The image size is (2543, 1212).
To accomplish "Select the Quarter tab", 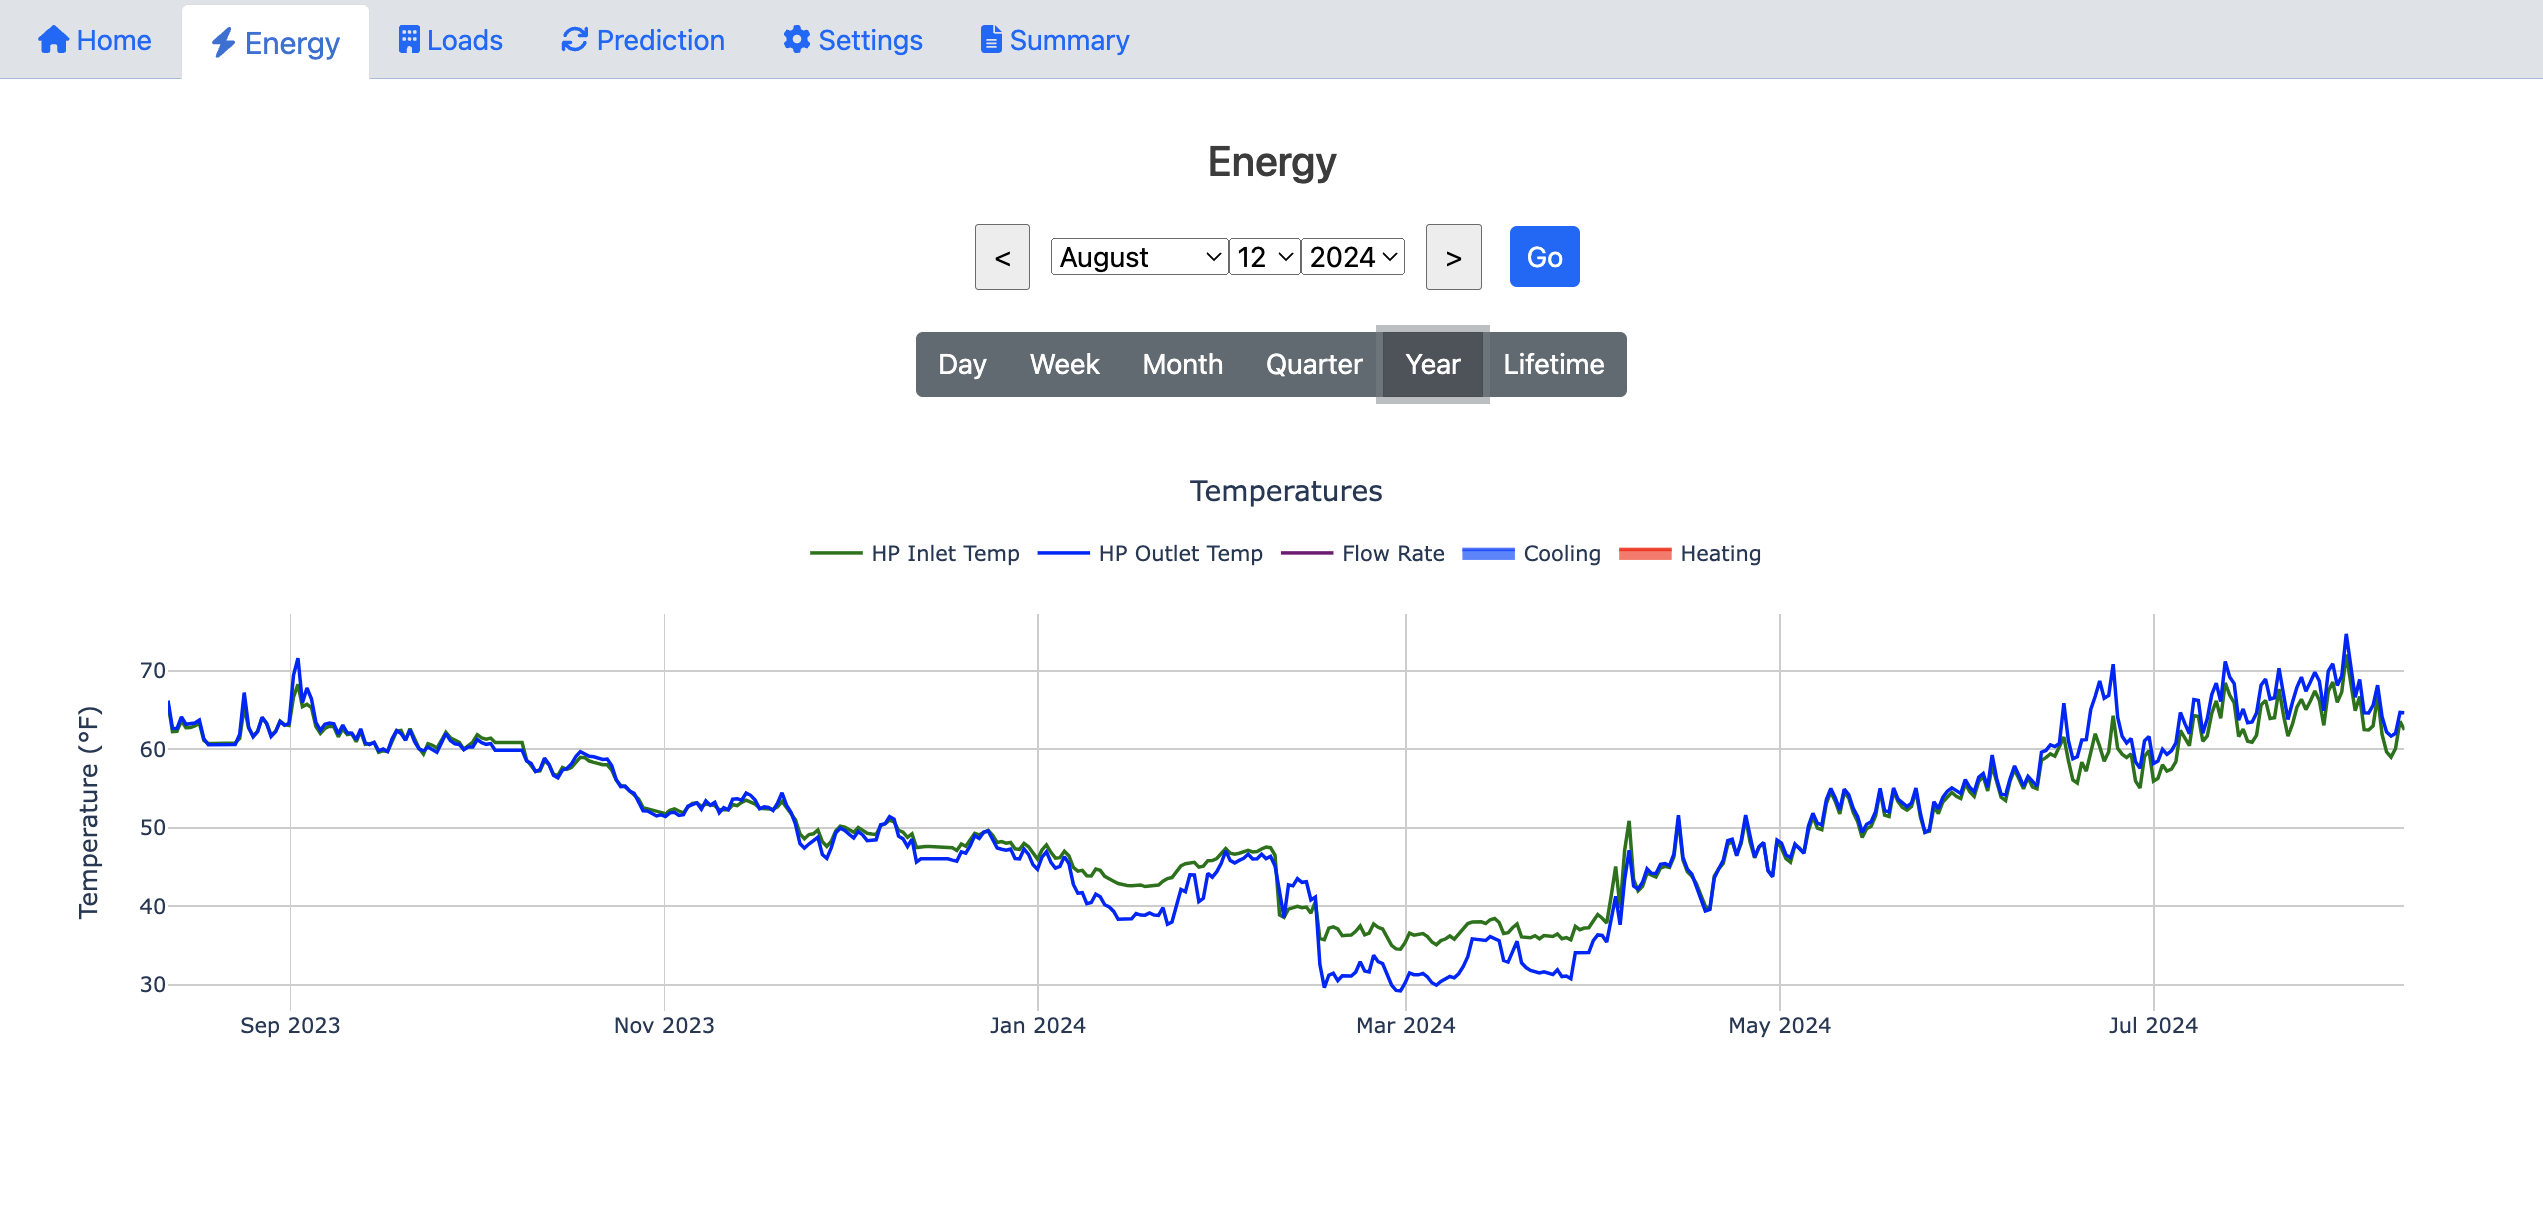I will pyautogui.click(x=1314, y=363).
